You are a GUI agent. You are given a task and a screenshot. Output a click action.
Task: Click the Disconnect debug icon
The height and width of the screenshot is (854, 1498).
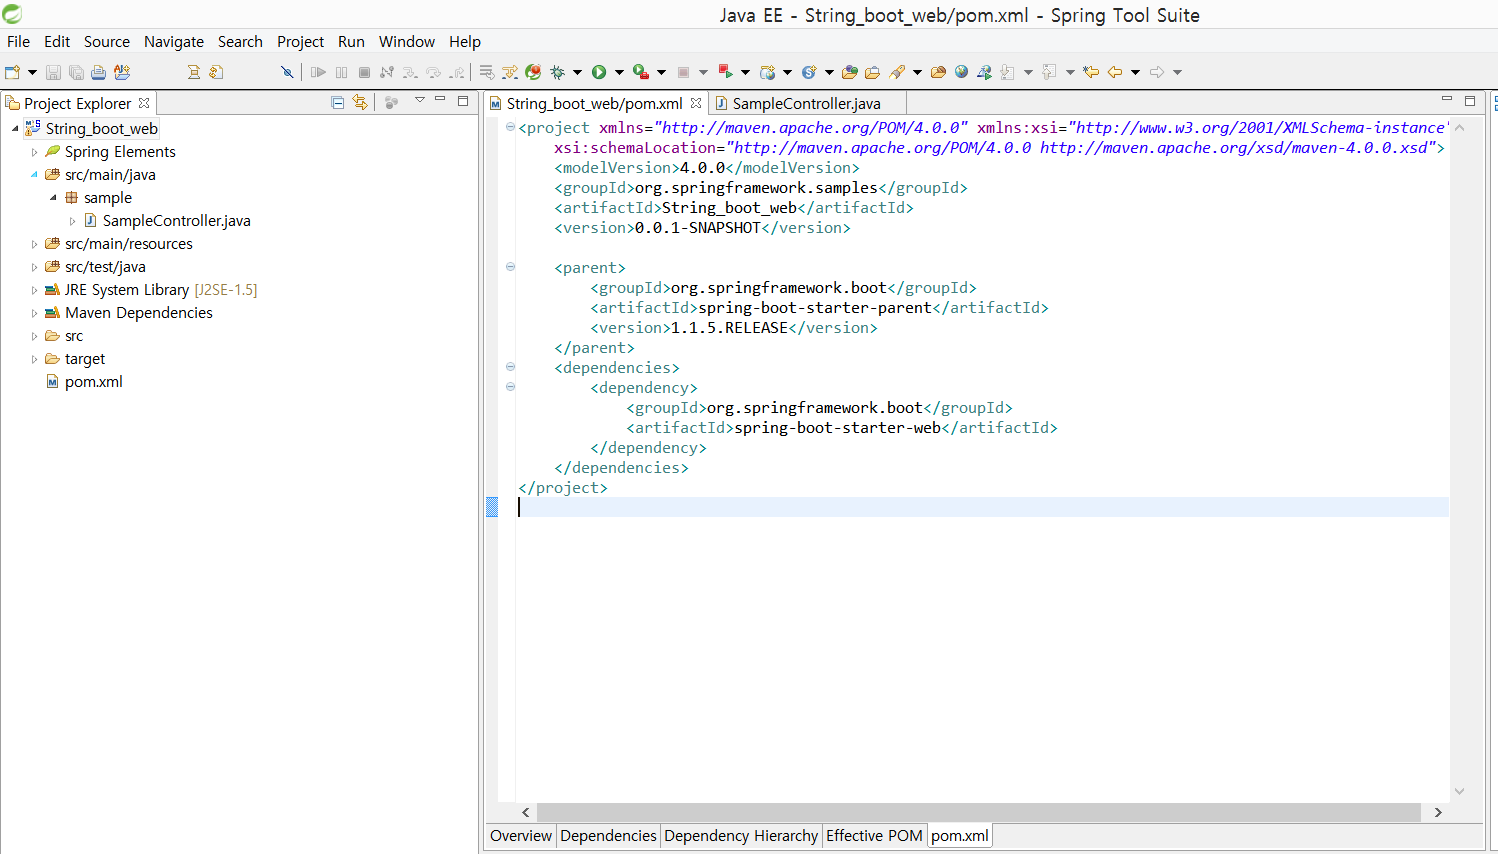click(x=386, y=72)
